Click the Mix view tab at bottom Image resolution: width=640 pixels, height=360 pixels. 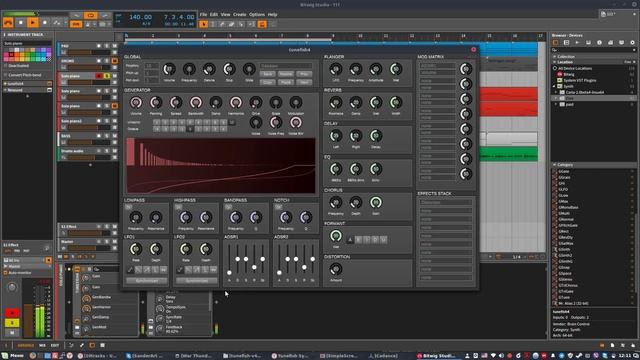point(42,345)
